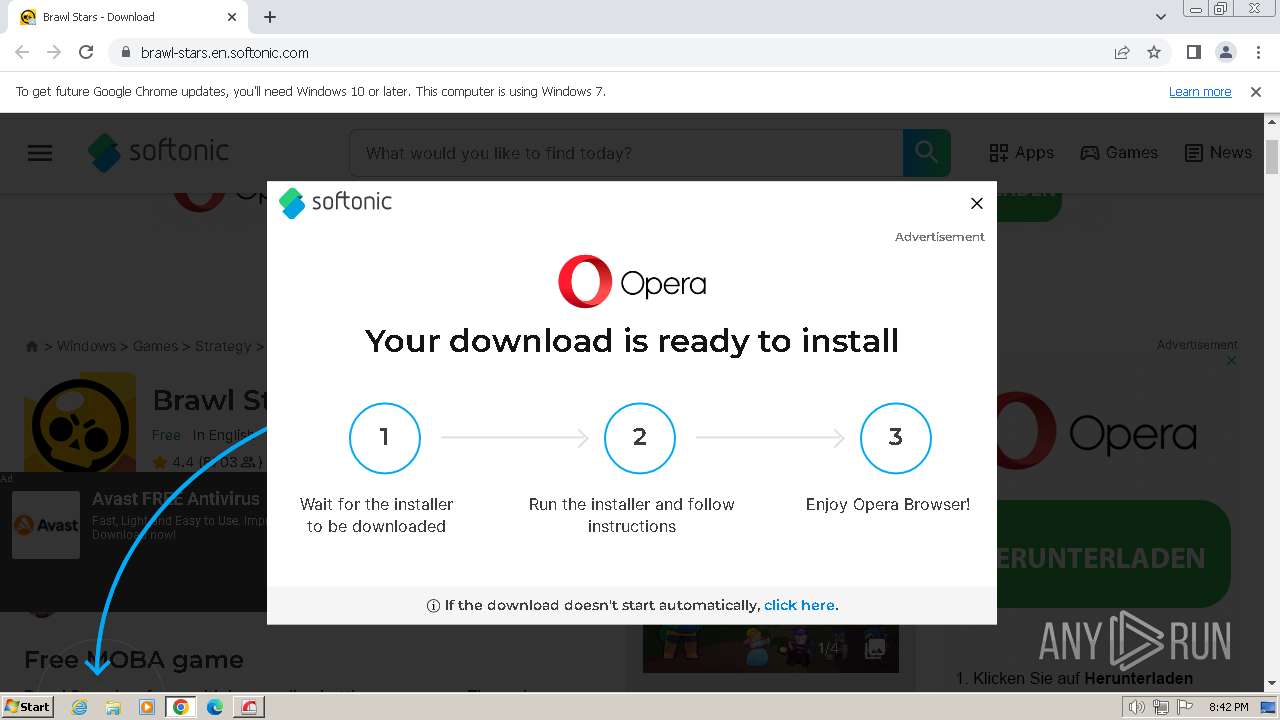Image resolution: width=1280 pixels, height=720 pixels.
Task: Select the Brawl Stars - Download tab
Action: point(128,17)
